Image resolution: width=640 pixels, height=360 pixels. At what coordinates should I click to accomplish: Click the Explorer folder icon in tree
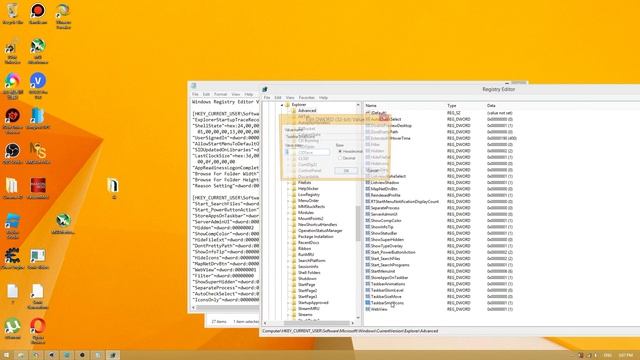point(287,105)
